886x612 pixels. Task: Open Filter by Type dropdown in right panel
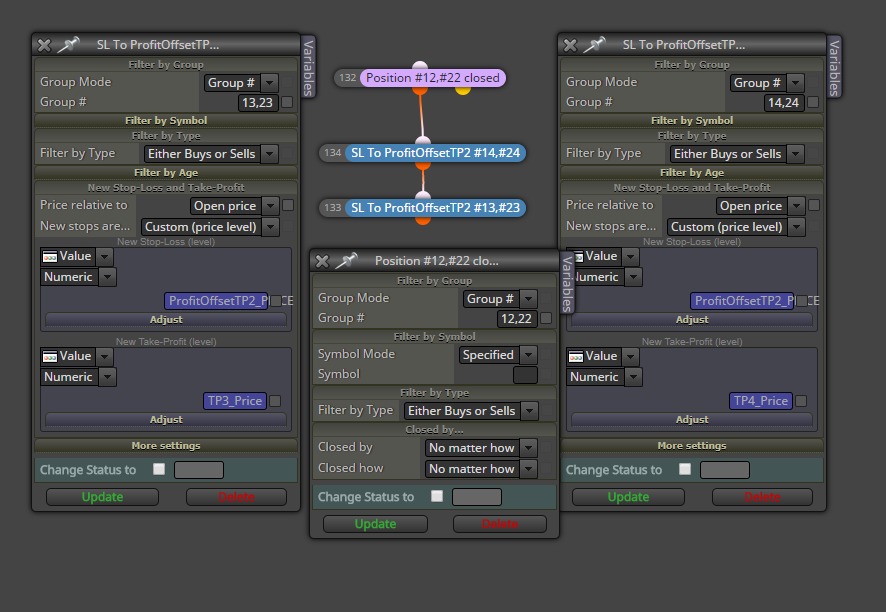point(796,154)
